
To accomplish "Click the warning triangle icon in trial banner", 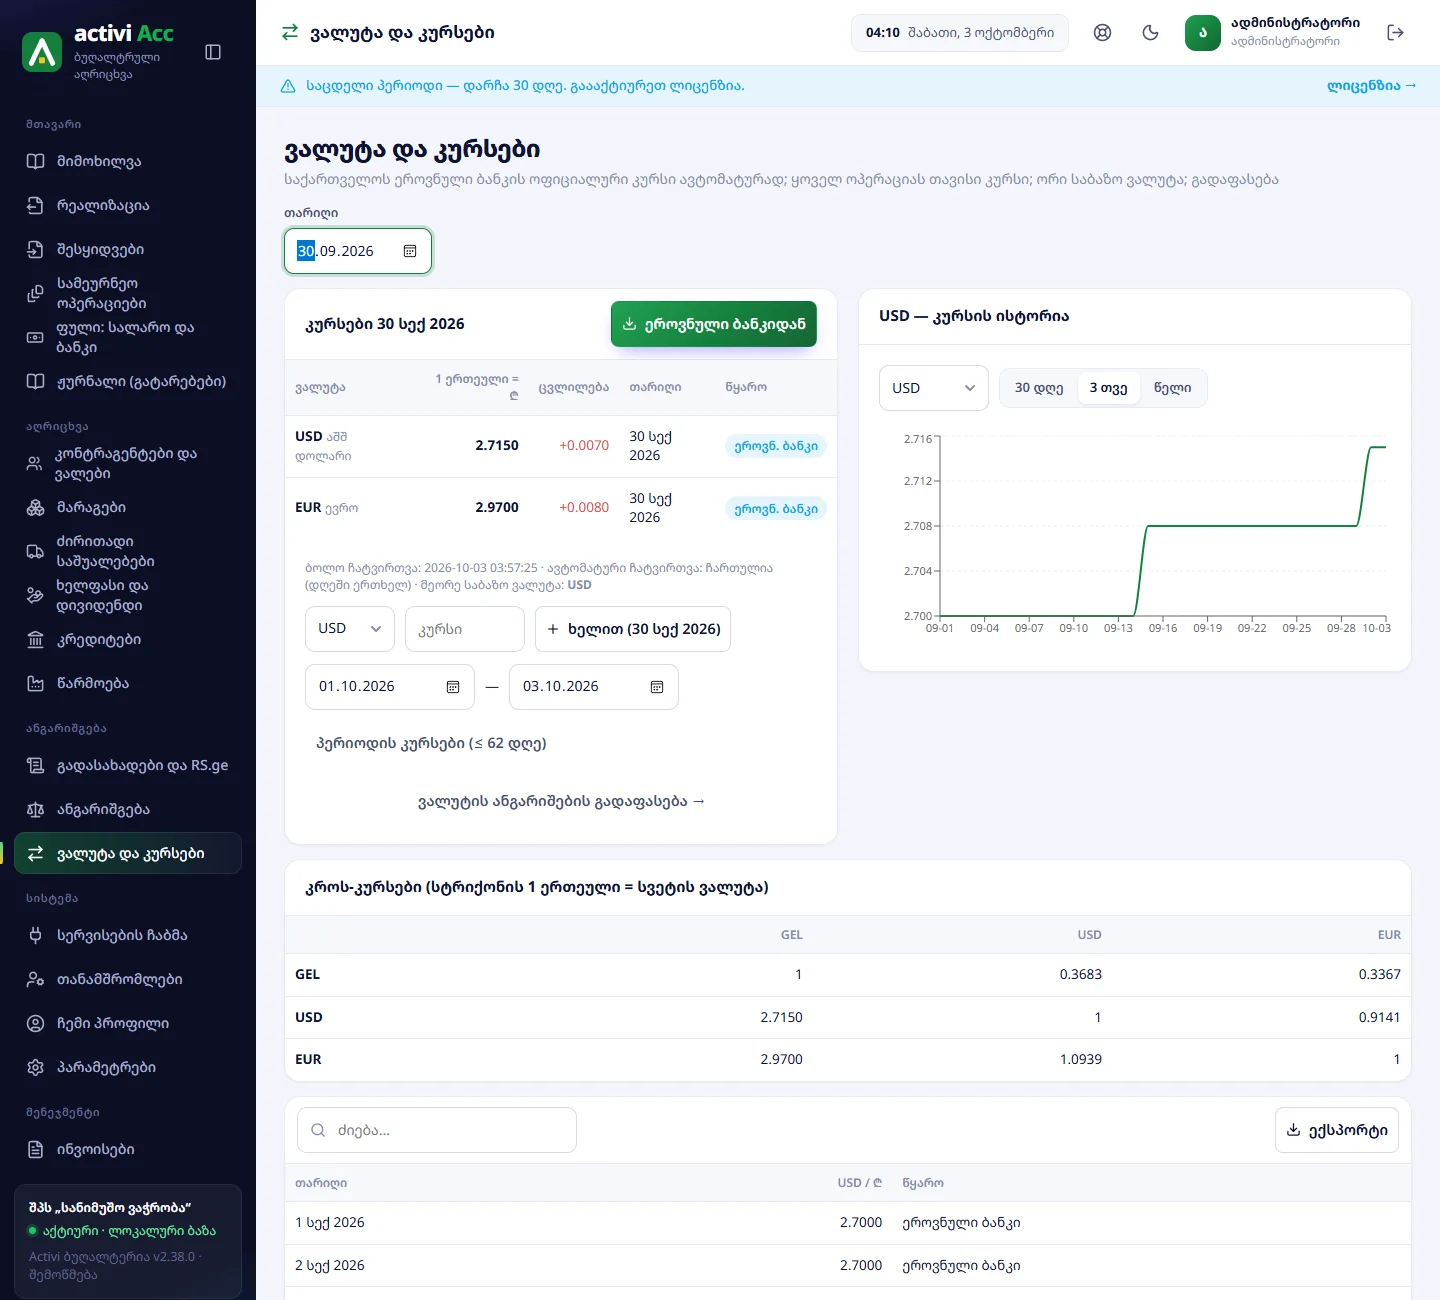I will (x=288, y=86).
